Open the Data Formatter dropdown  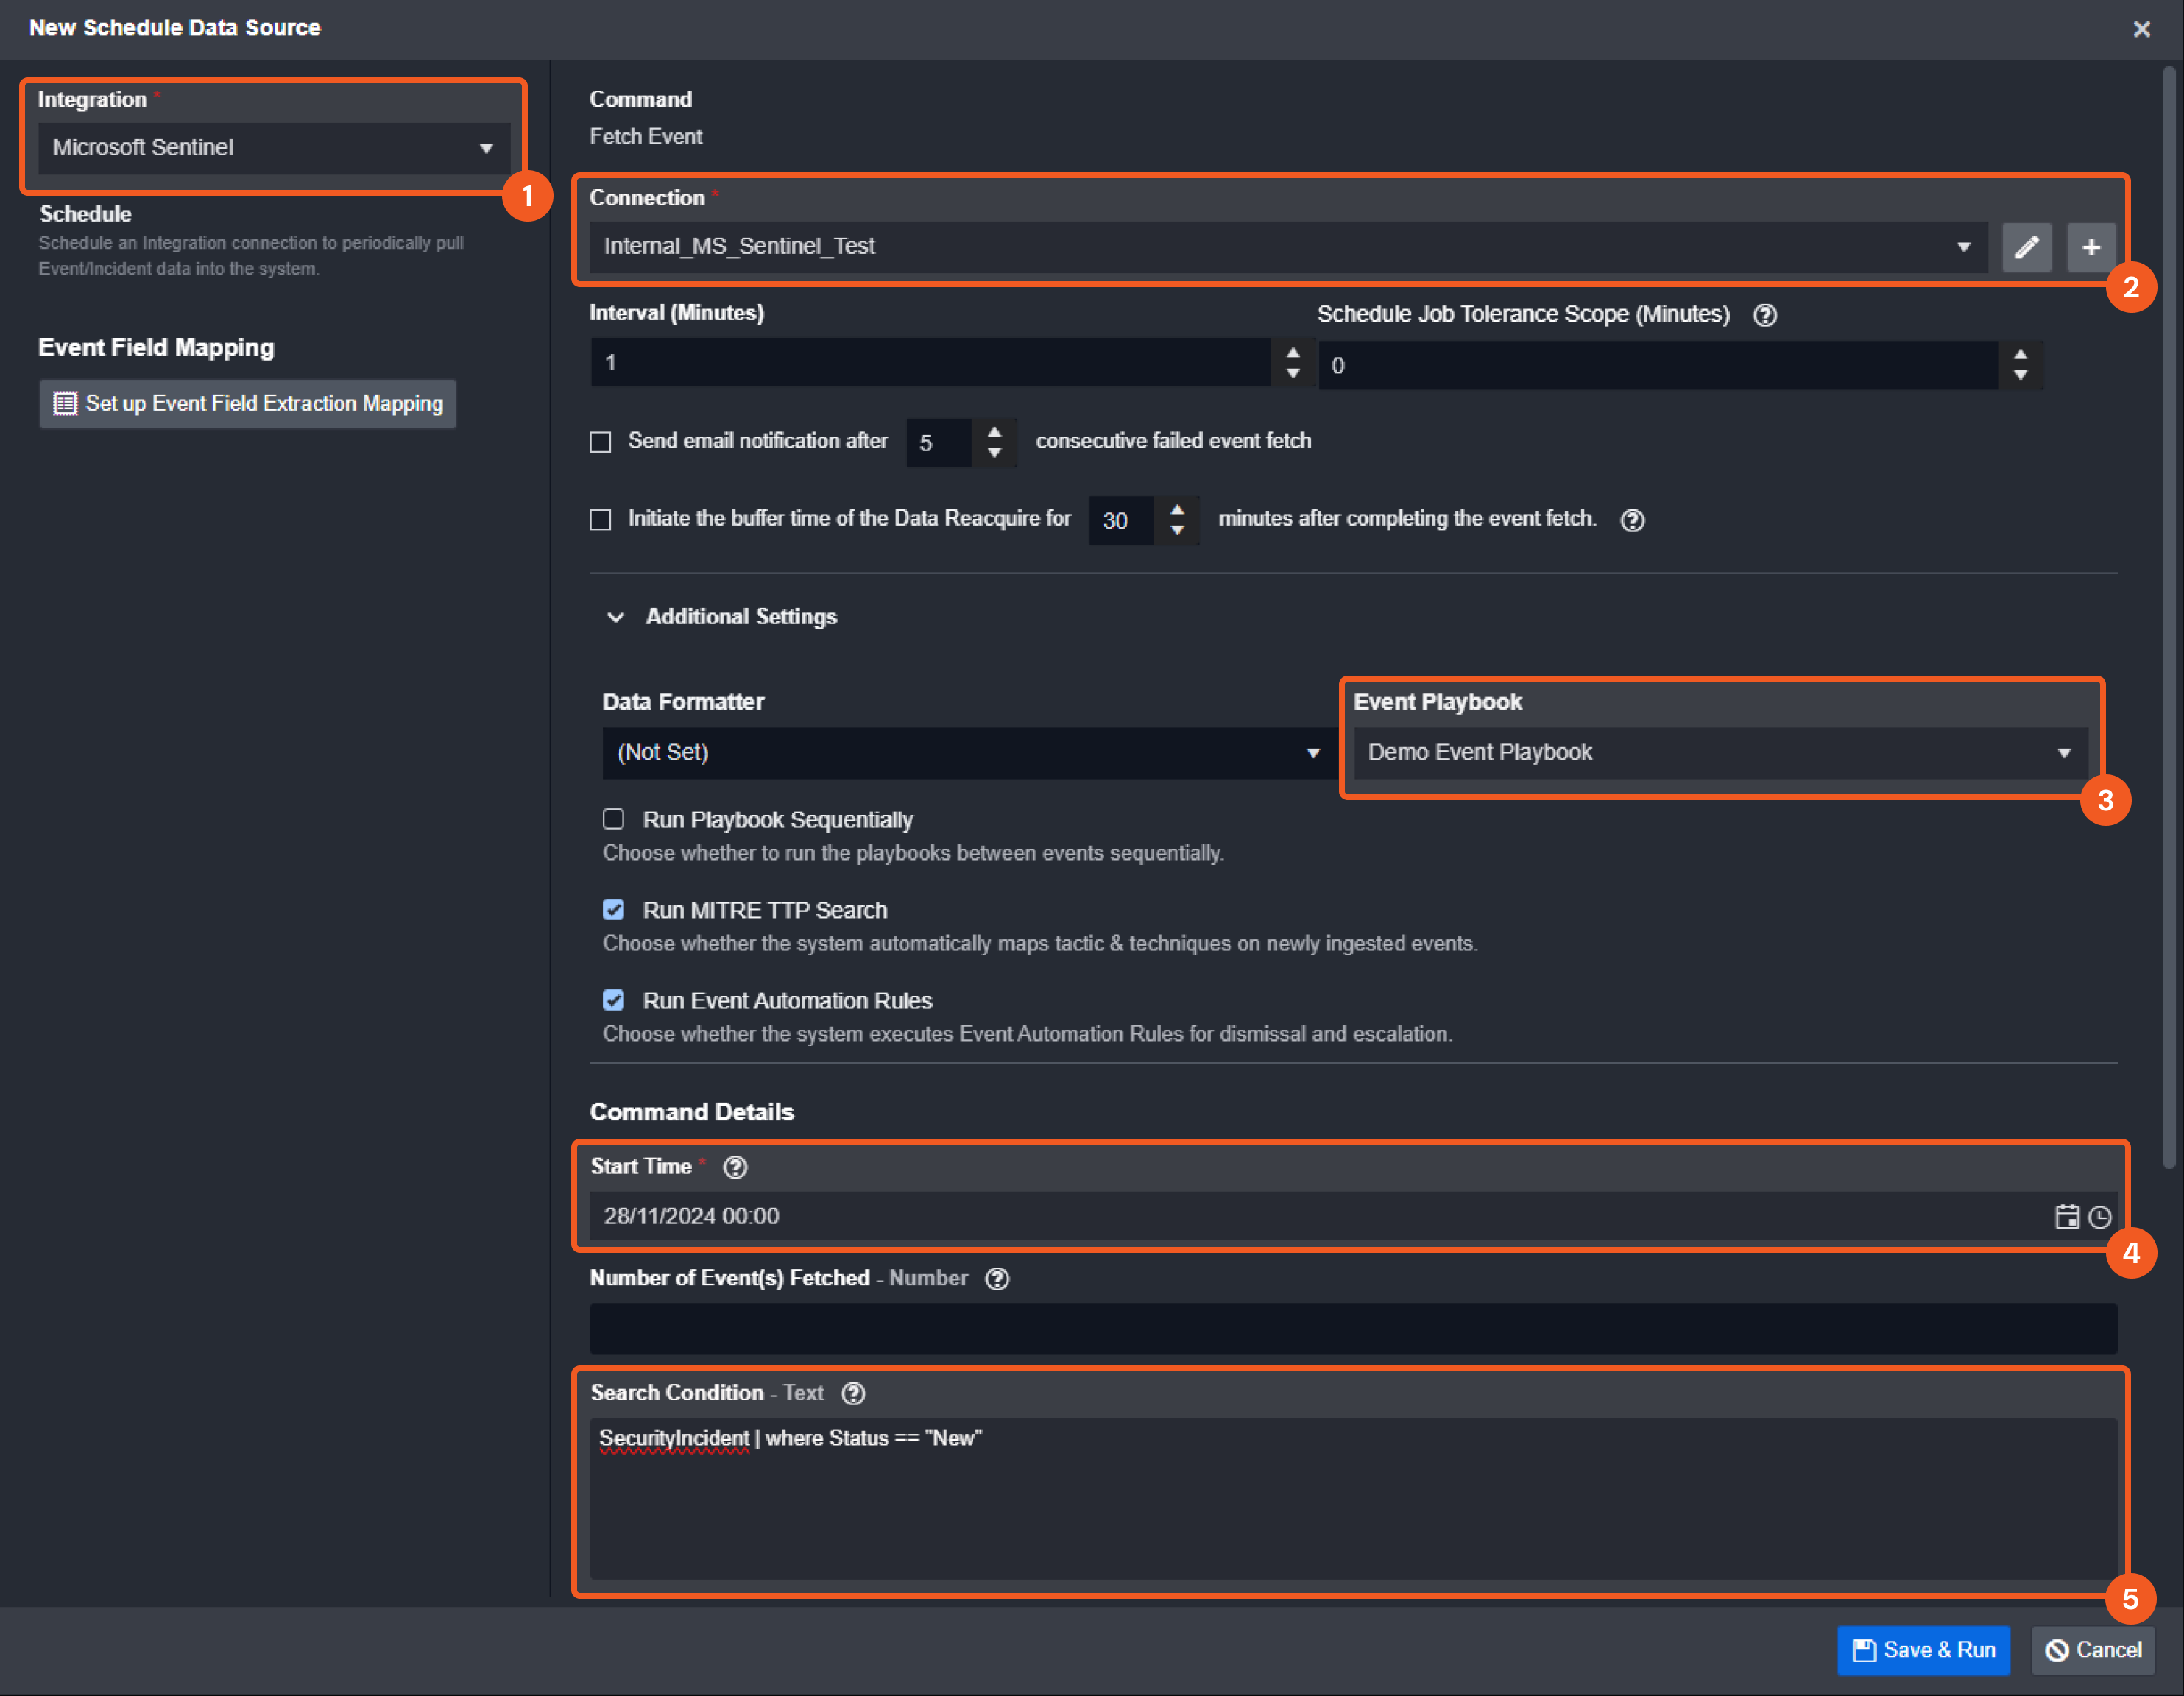tap(966, 752)
